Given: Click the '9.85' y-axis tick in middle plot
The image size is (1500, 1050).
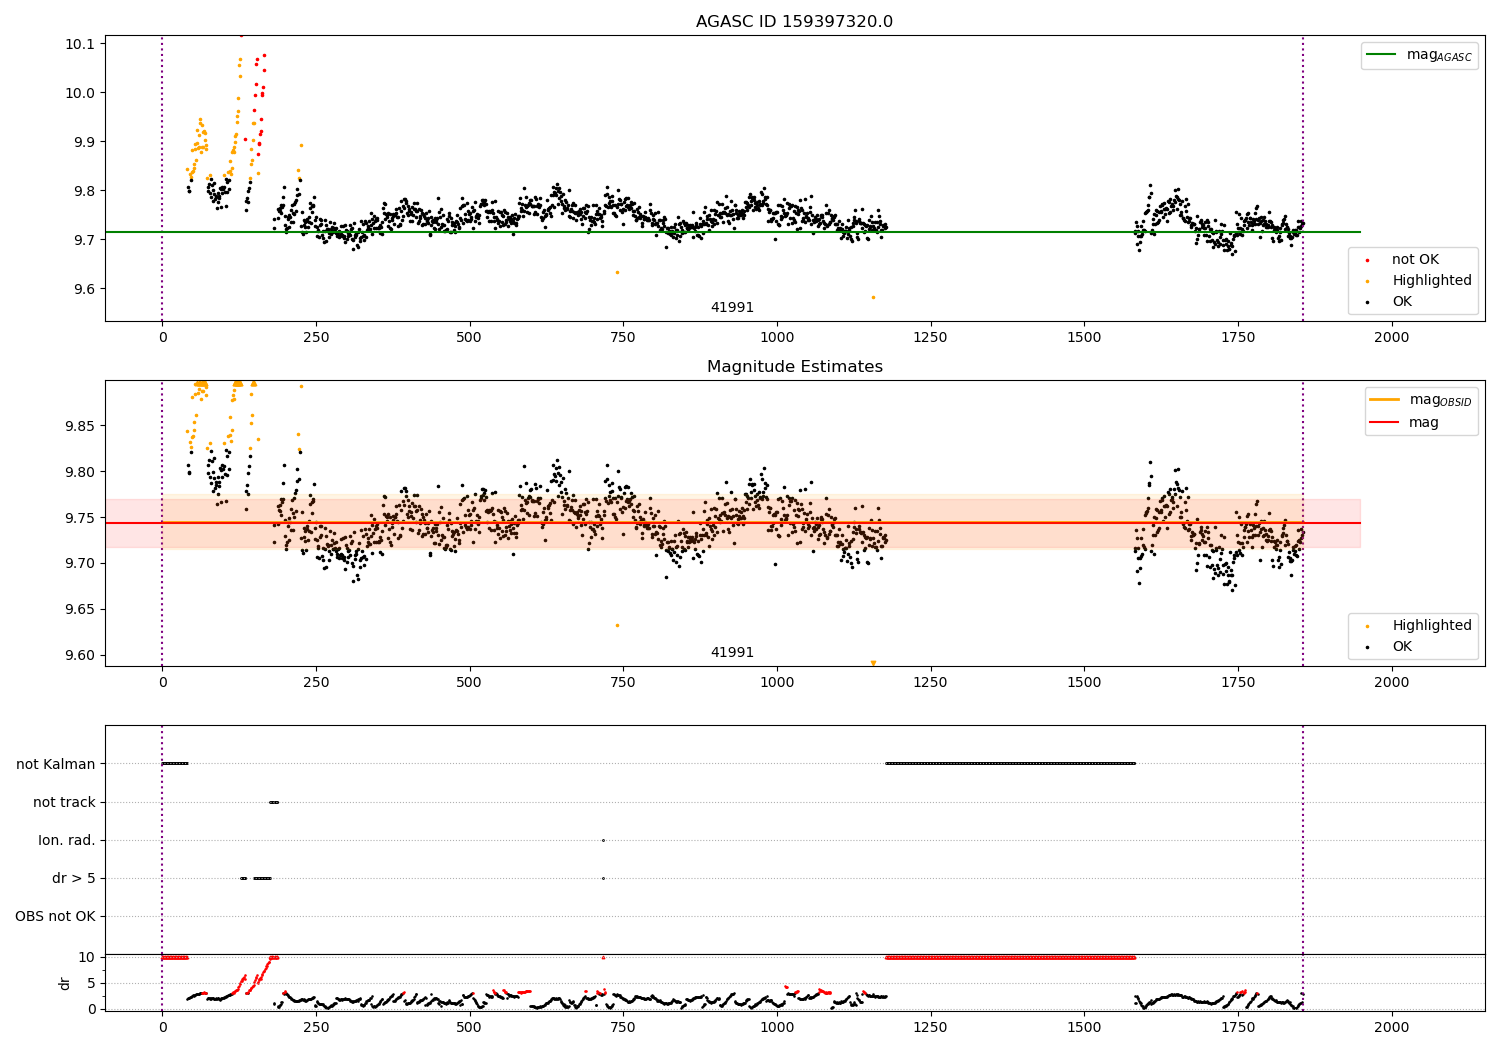Looking at the screenshot, I should click(x=80, y=426).
